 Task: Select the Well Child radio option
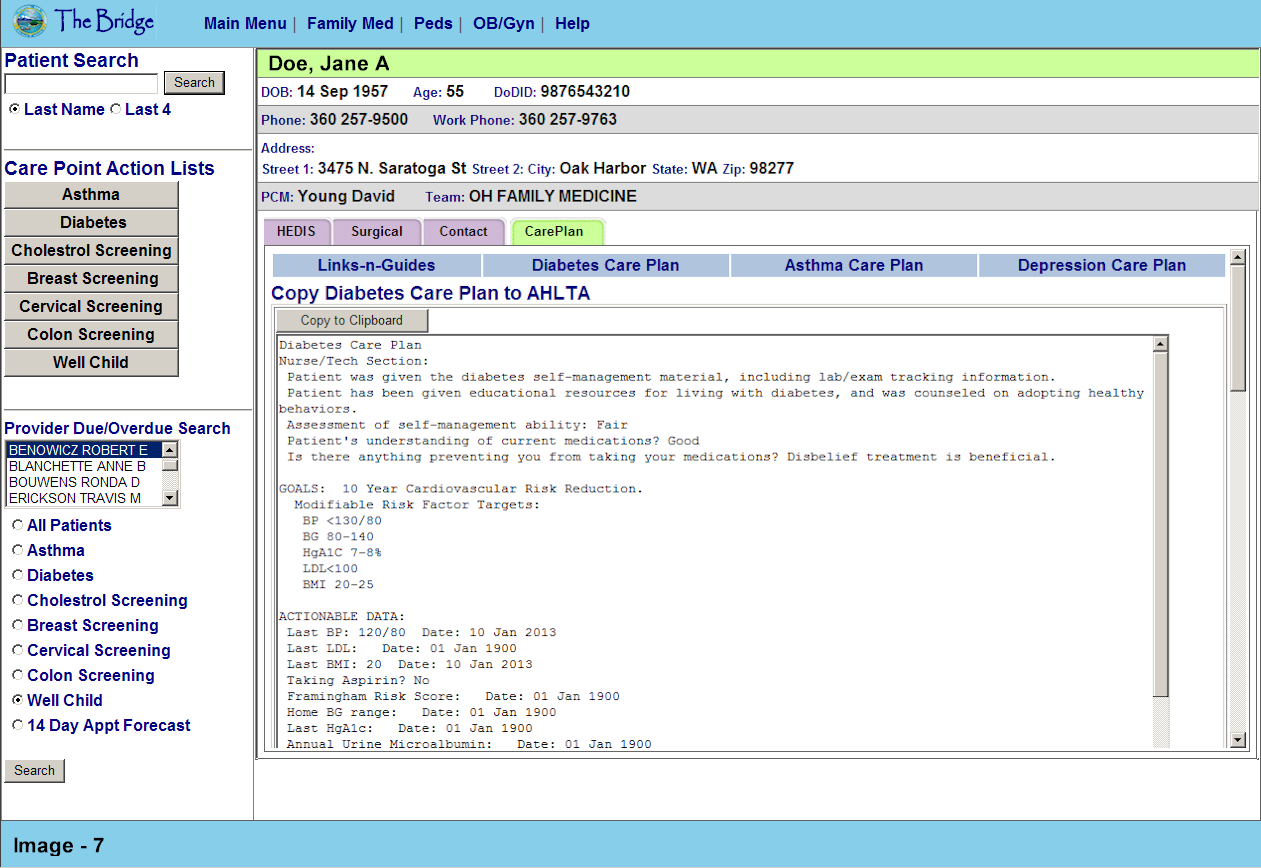point(17,700)
